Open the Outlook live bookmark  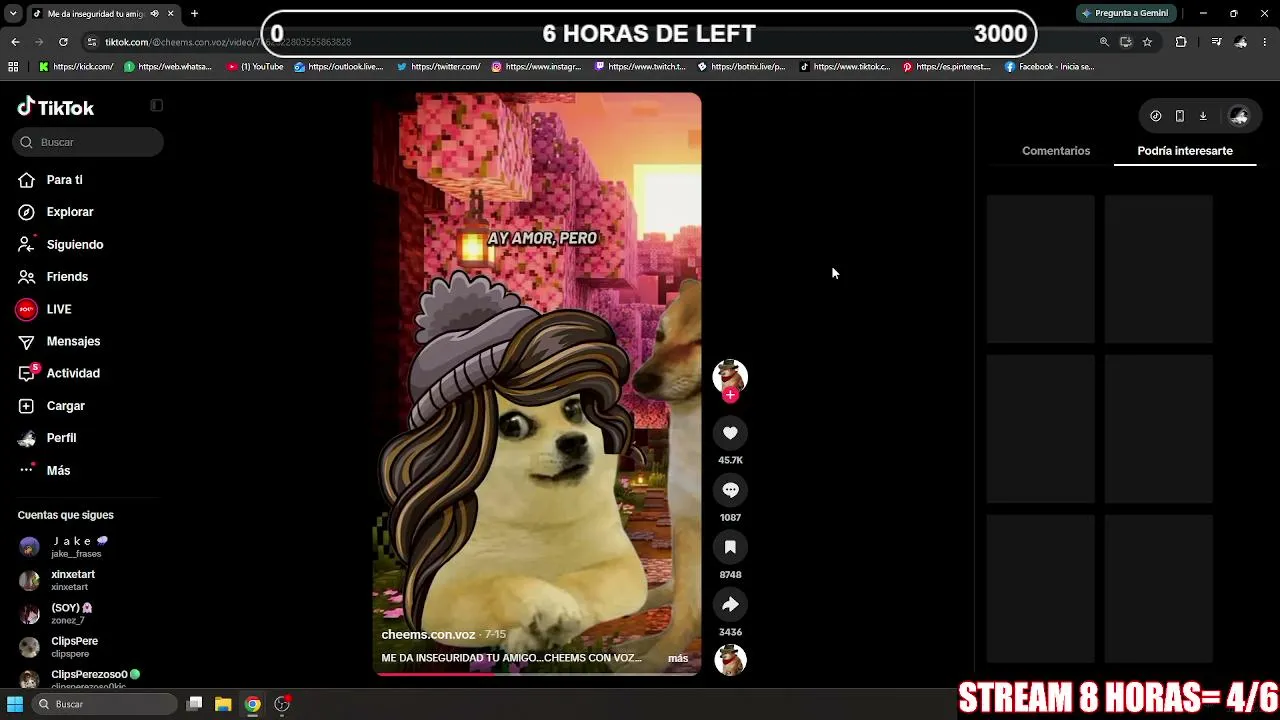(x=338, y=67)
